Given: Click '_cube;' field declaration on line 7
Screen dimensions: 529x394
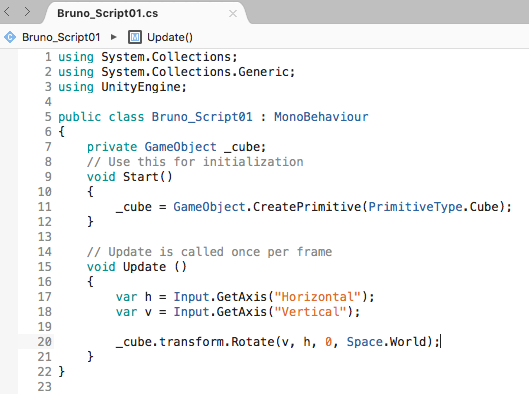Looking at the screenshot, I should point(245,147).
